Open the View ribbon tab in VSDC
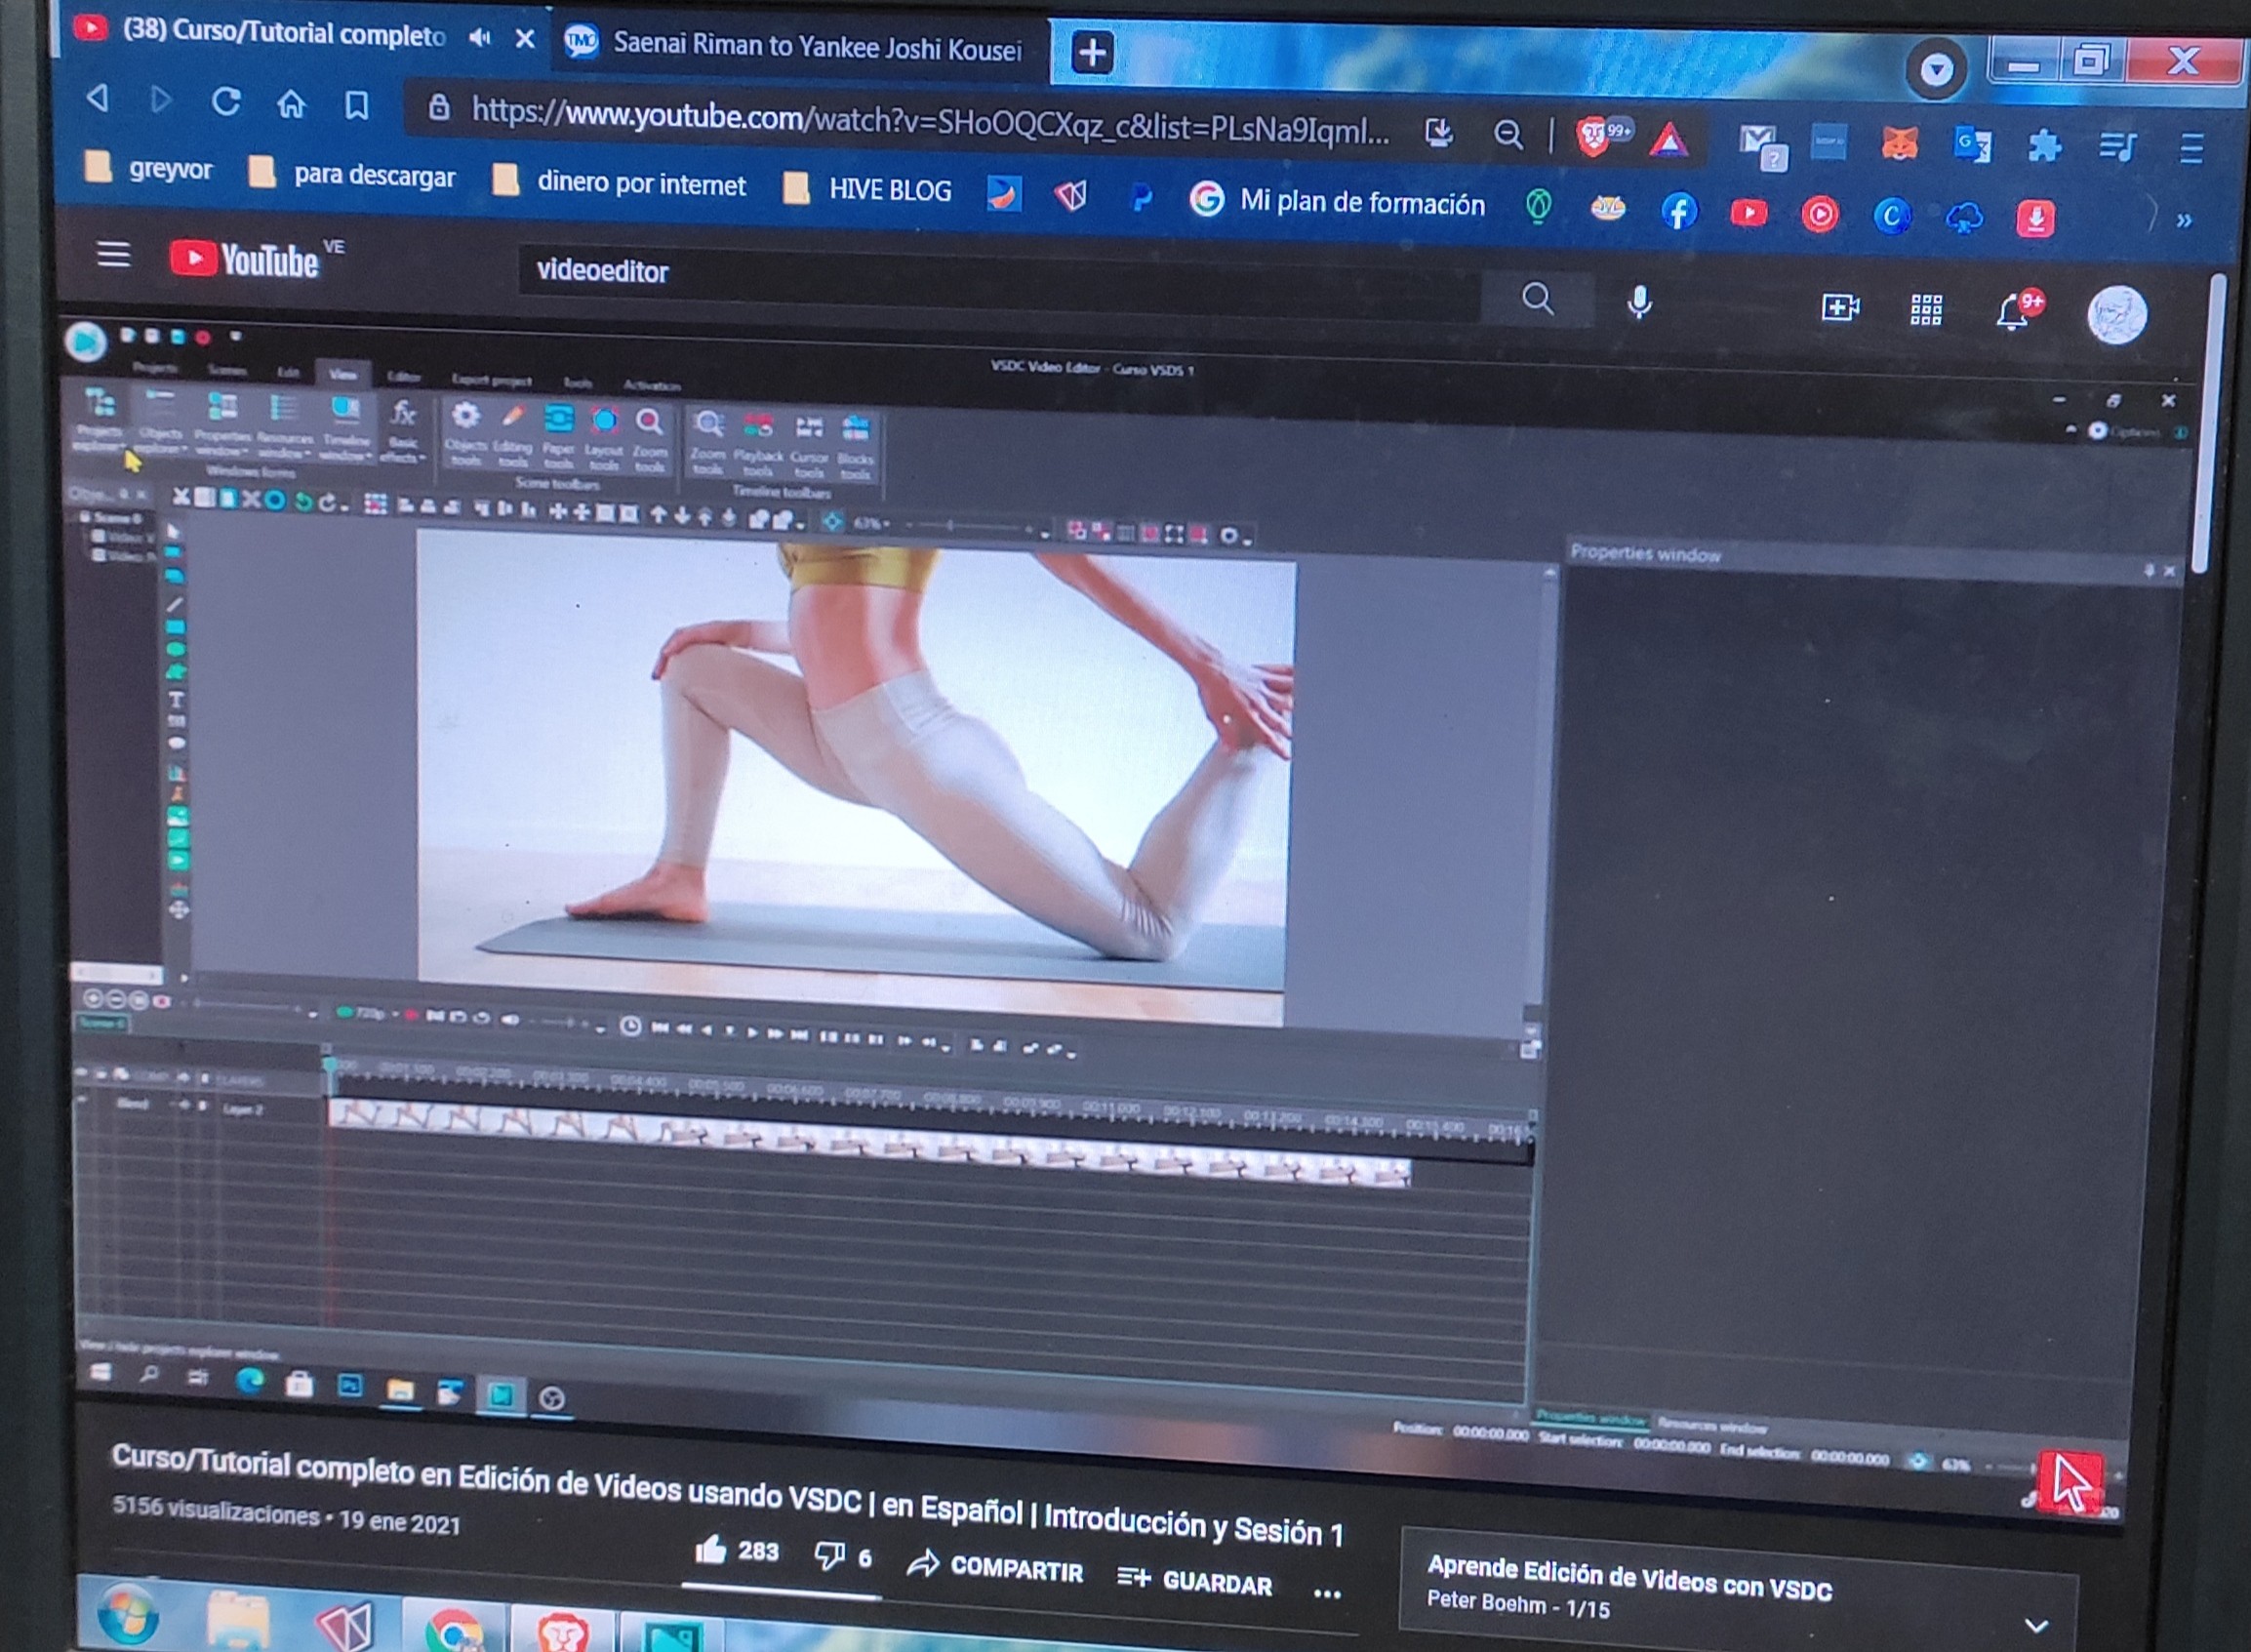 pos(342,374)
